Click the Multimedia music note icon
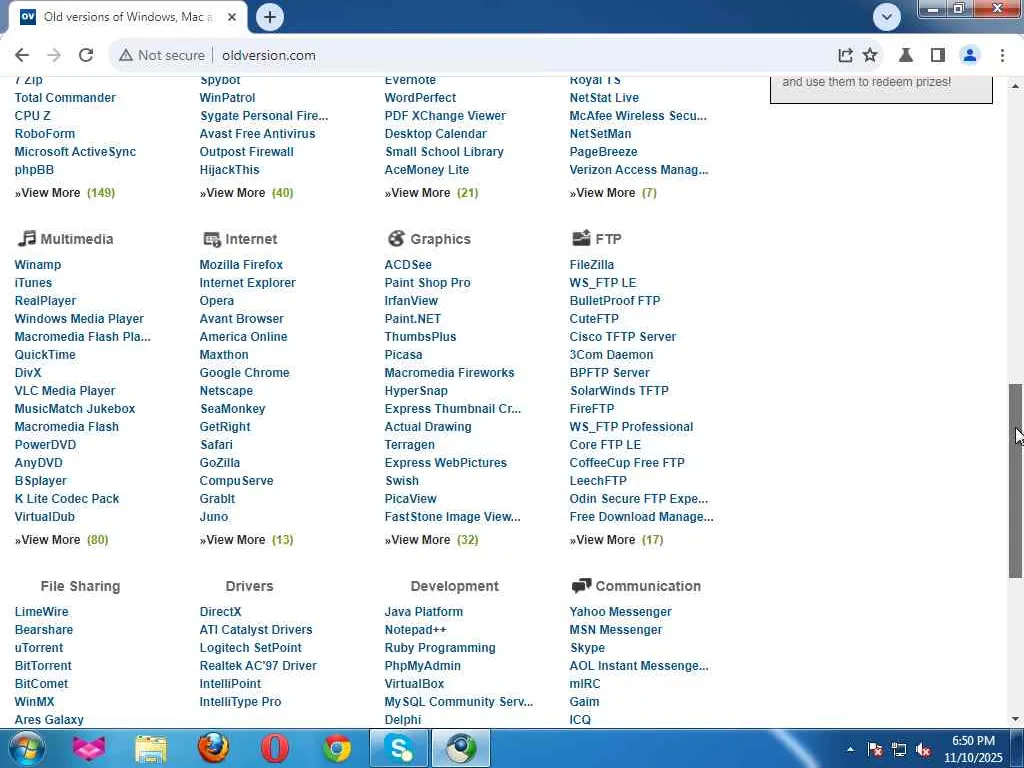This screenshot has height=768, width=1024. pos(27,238)
